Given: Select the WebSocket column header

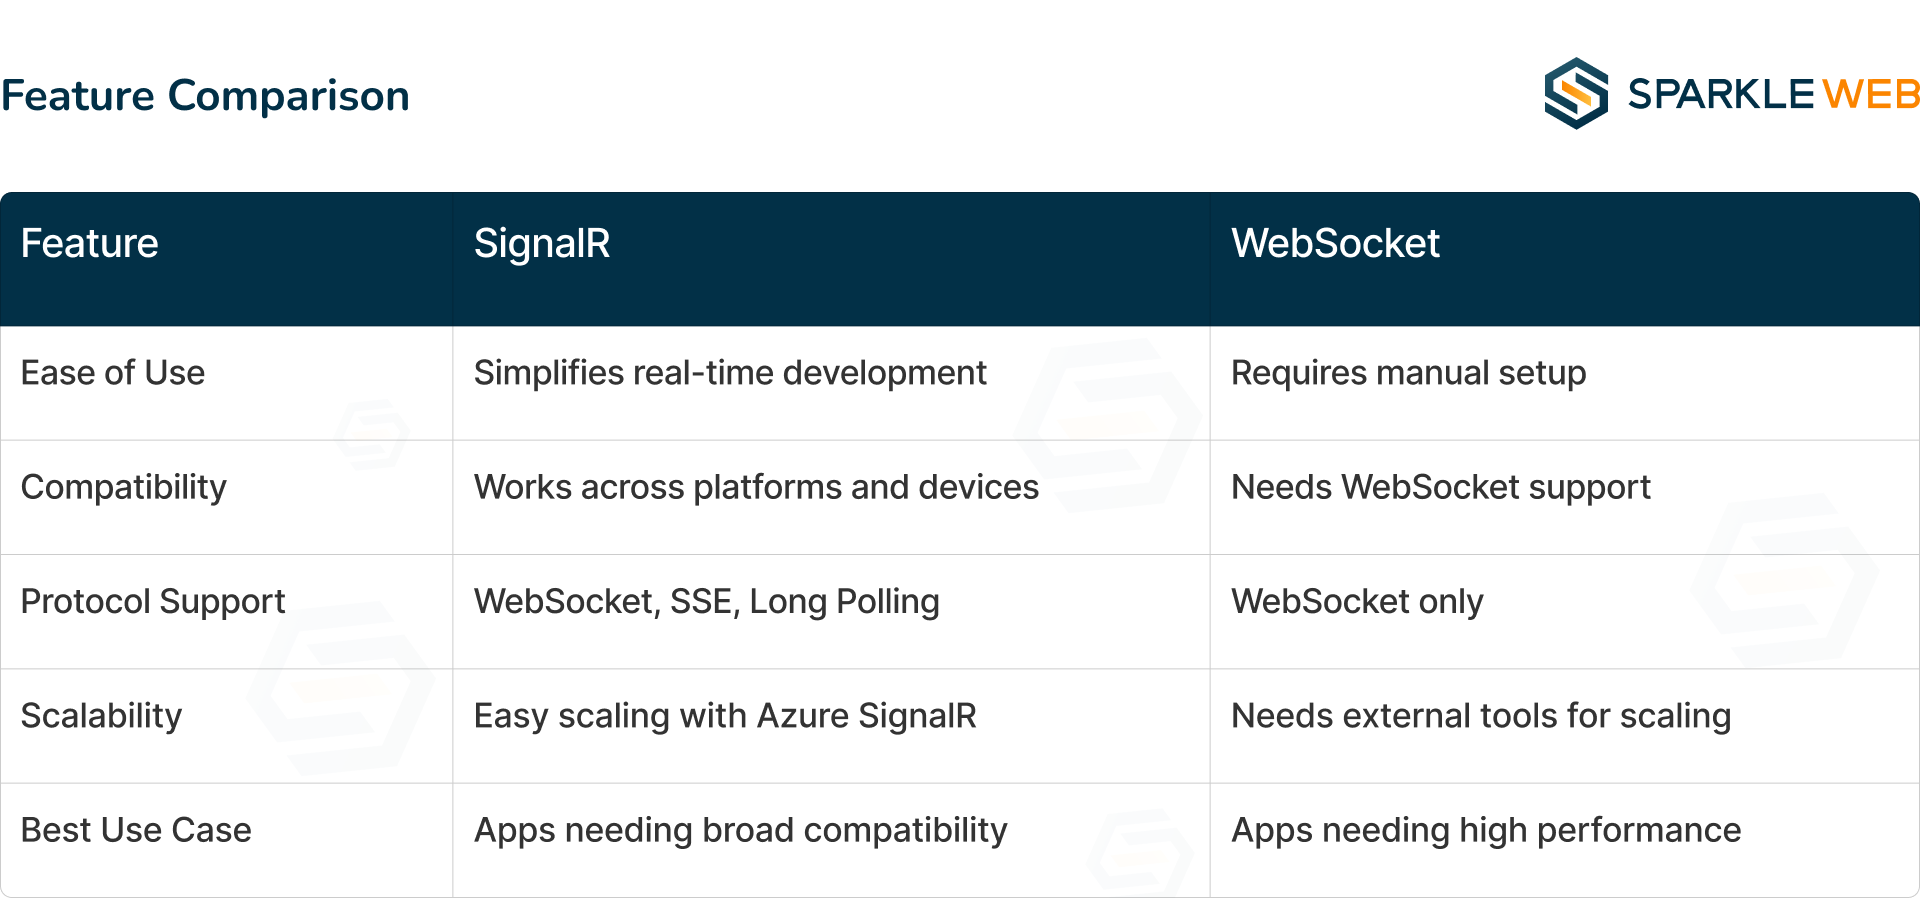Looking at the screenshot, I should tap(1335, 244).
